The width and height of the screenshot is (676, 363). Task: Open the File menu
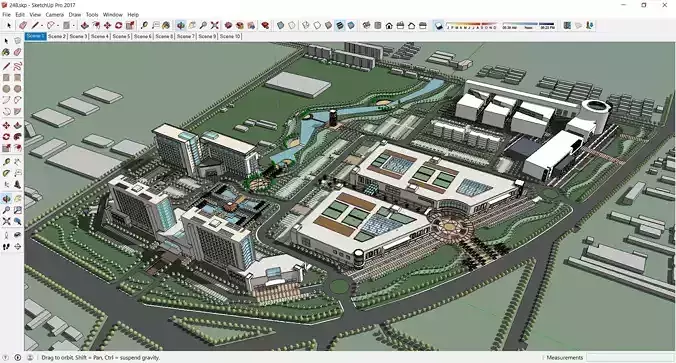pos(6,15)
